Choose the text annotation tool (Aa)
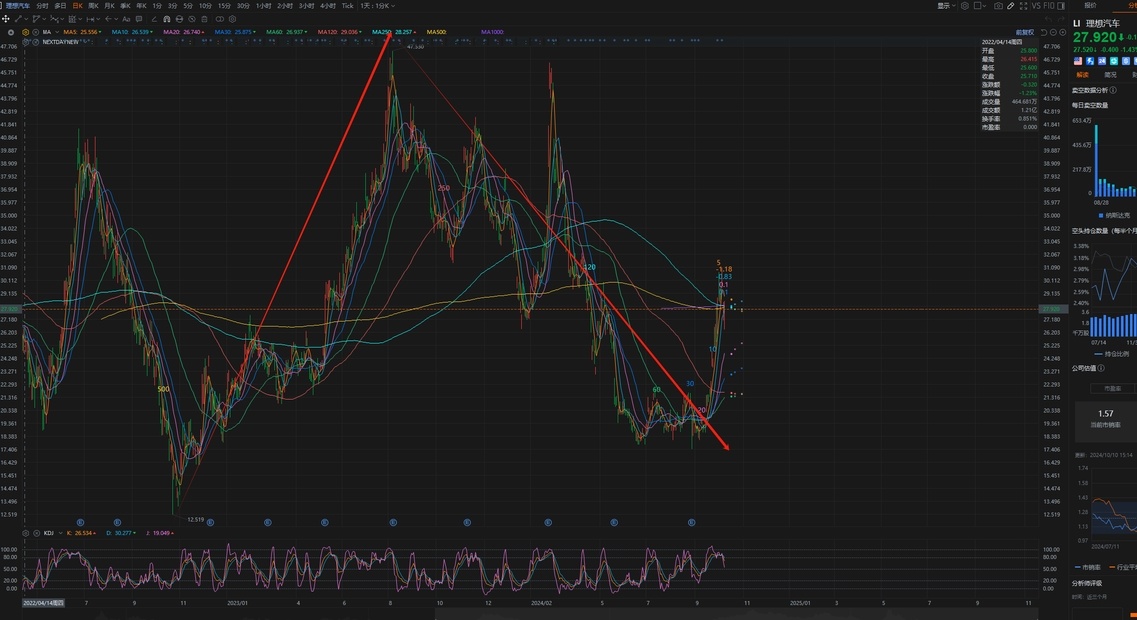1137x620 pixels. [x=126, y=19]
